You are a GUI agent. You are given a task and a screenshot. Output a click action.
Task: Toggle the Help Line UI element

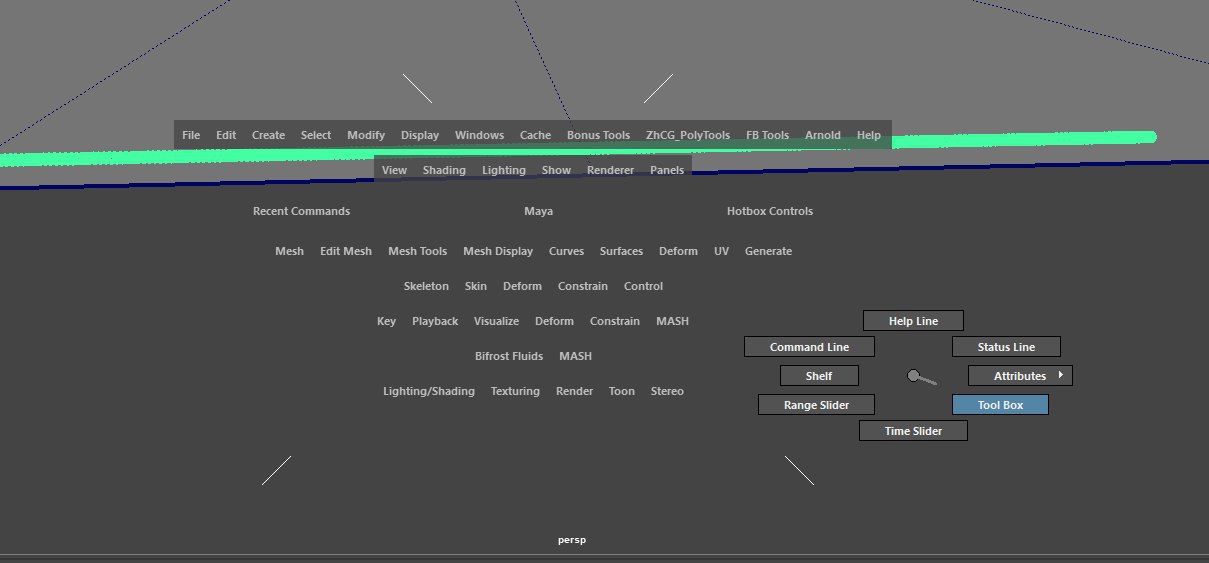[913, 321]
